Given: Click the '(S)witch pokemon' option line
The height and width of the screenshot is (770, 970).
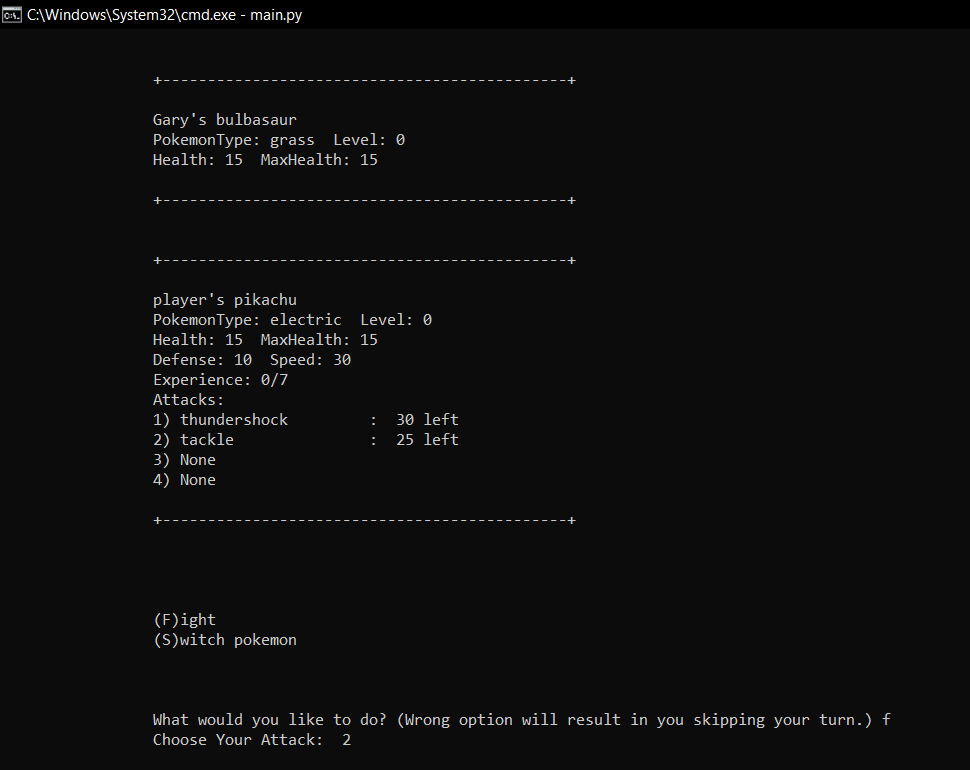Looking at the screenshot, I should 225,640.
